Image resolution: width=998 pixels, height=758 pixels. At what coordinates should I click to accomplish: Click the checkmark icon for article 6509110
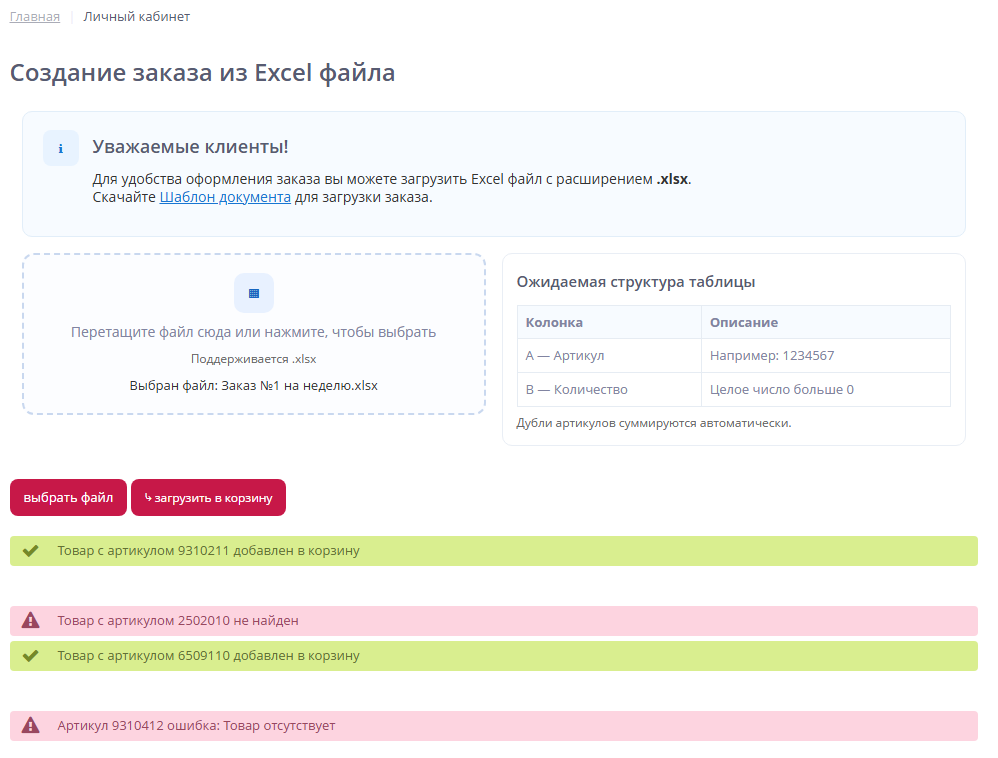(30, 656)
